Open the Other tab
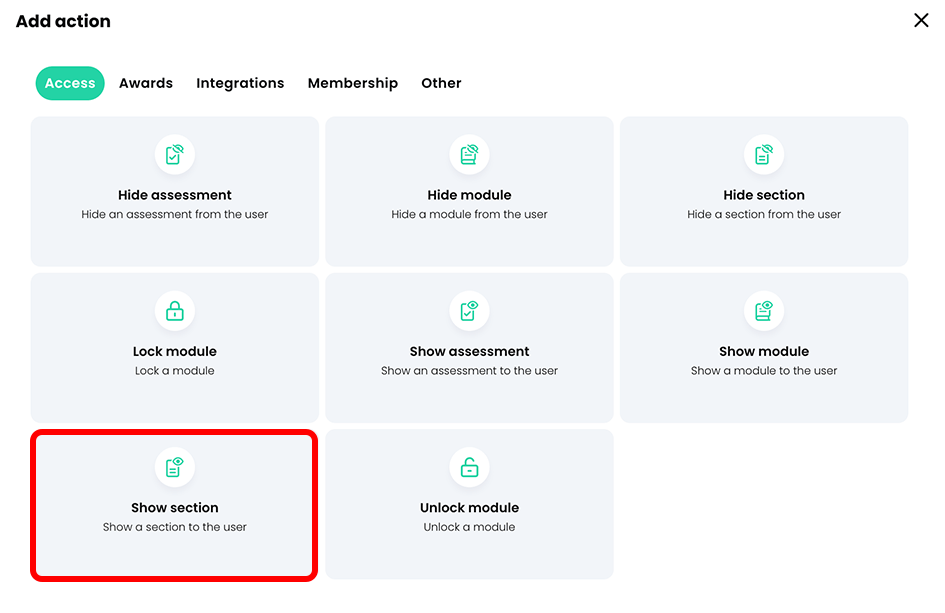 click(x=441, y=83)
